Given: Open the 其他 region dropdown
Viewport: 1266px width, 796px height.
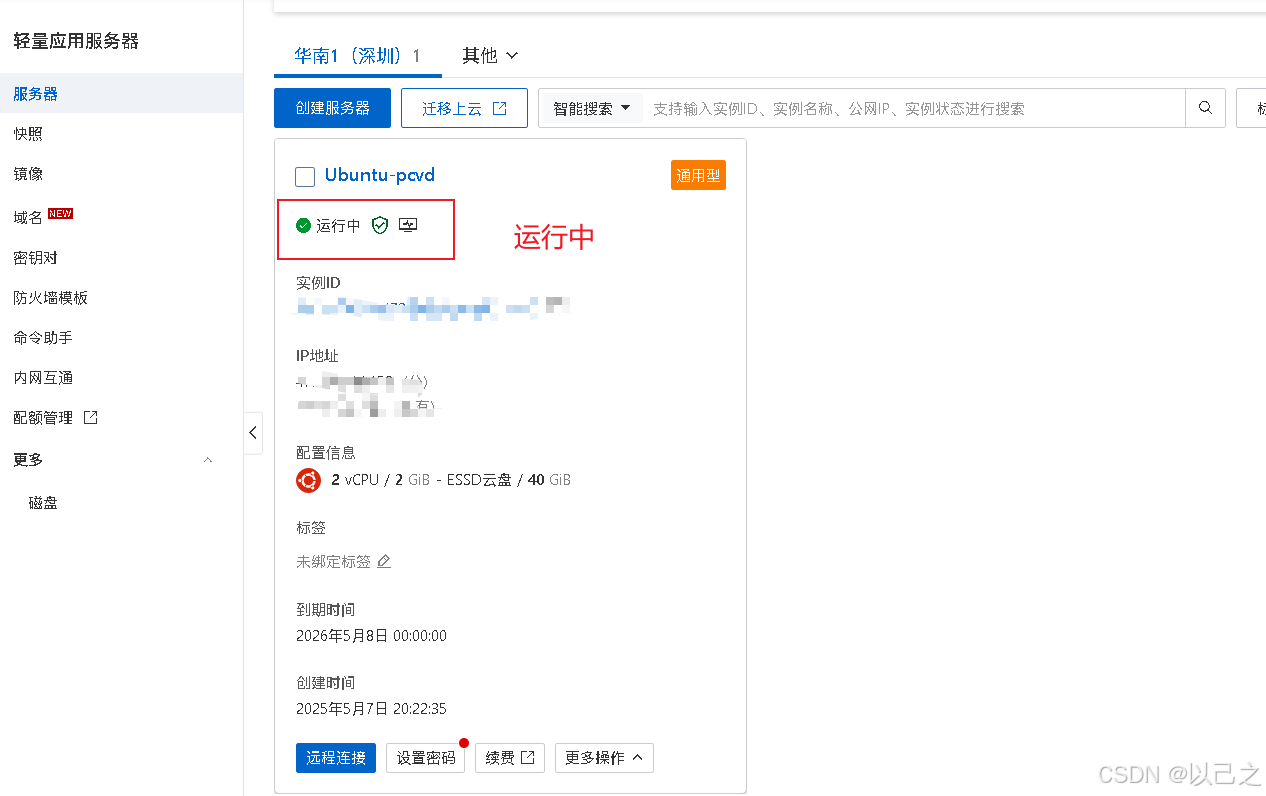Looking at the screenshot, I should tap(490, 56).
